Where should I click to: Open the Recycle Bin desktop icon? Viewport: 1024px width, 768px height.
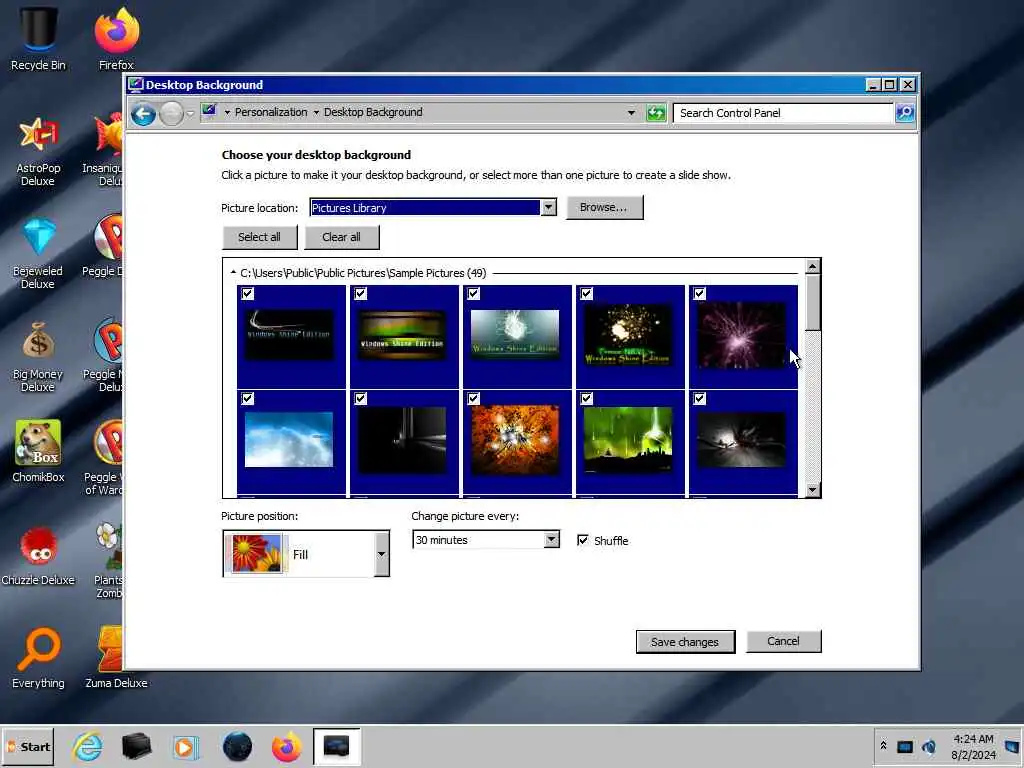38,39
